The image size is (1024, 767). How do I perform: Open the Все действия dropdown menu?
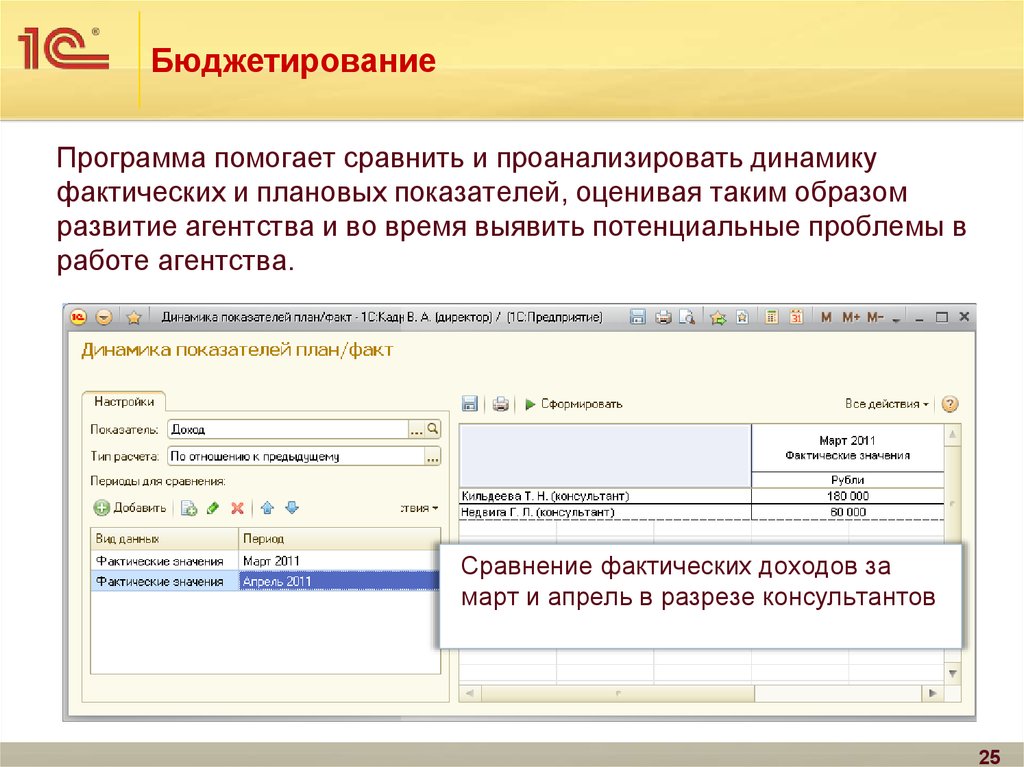point(886,404)
